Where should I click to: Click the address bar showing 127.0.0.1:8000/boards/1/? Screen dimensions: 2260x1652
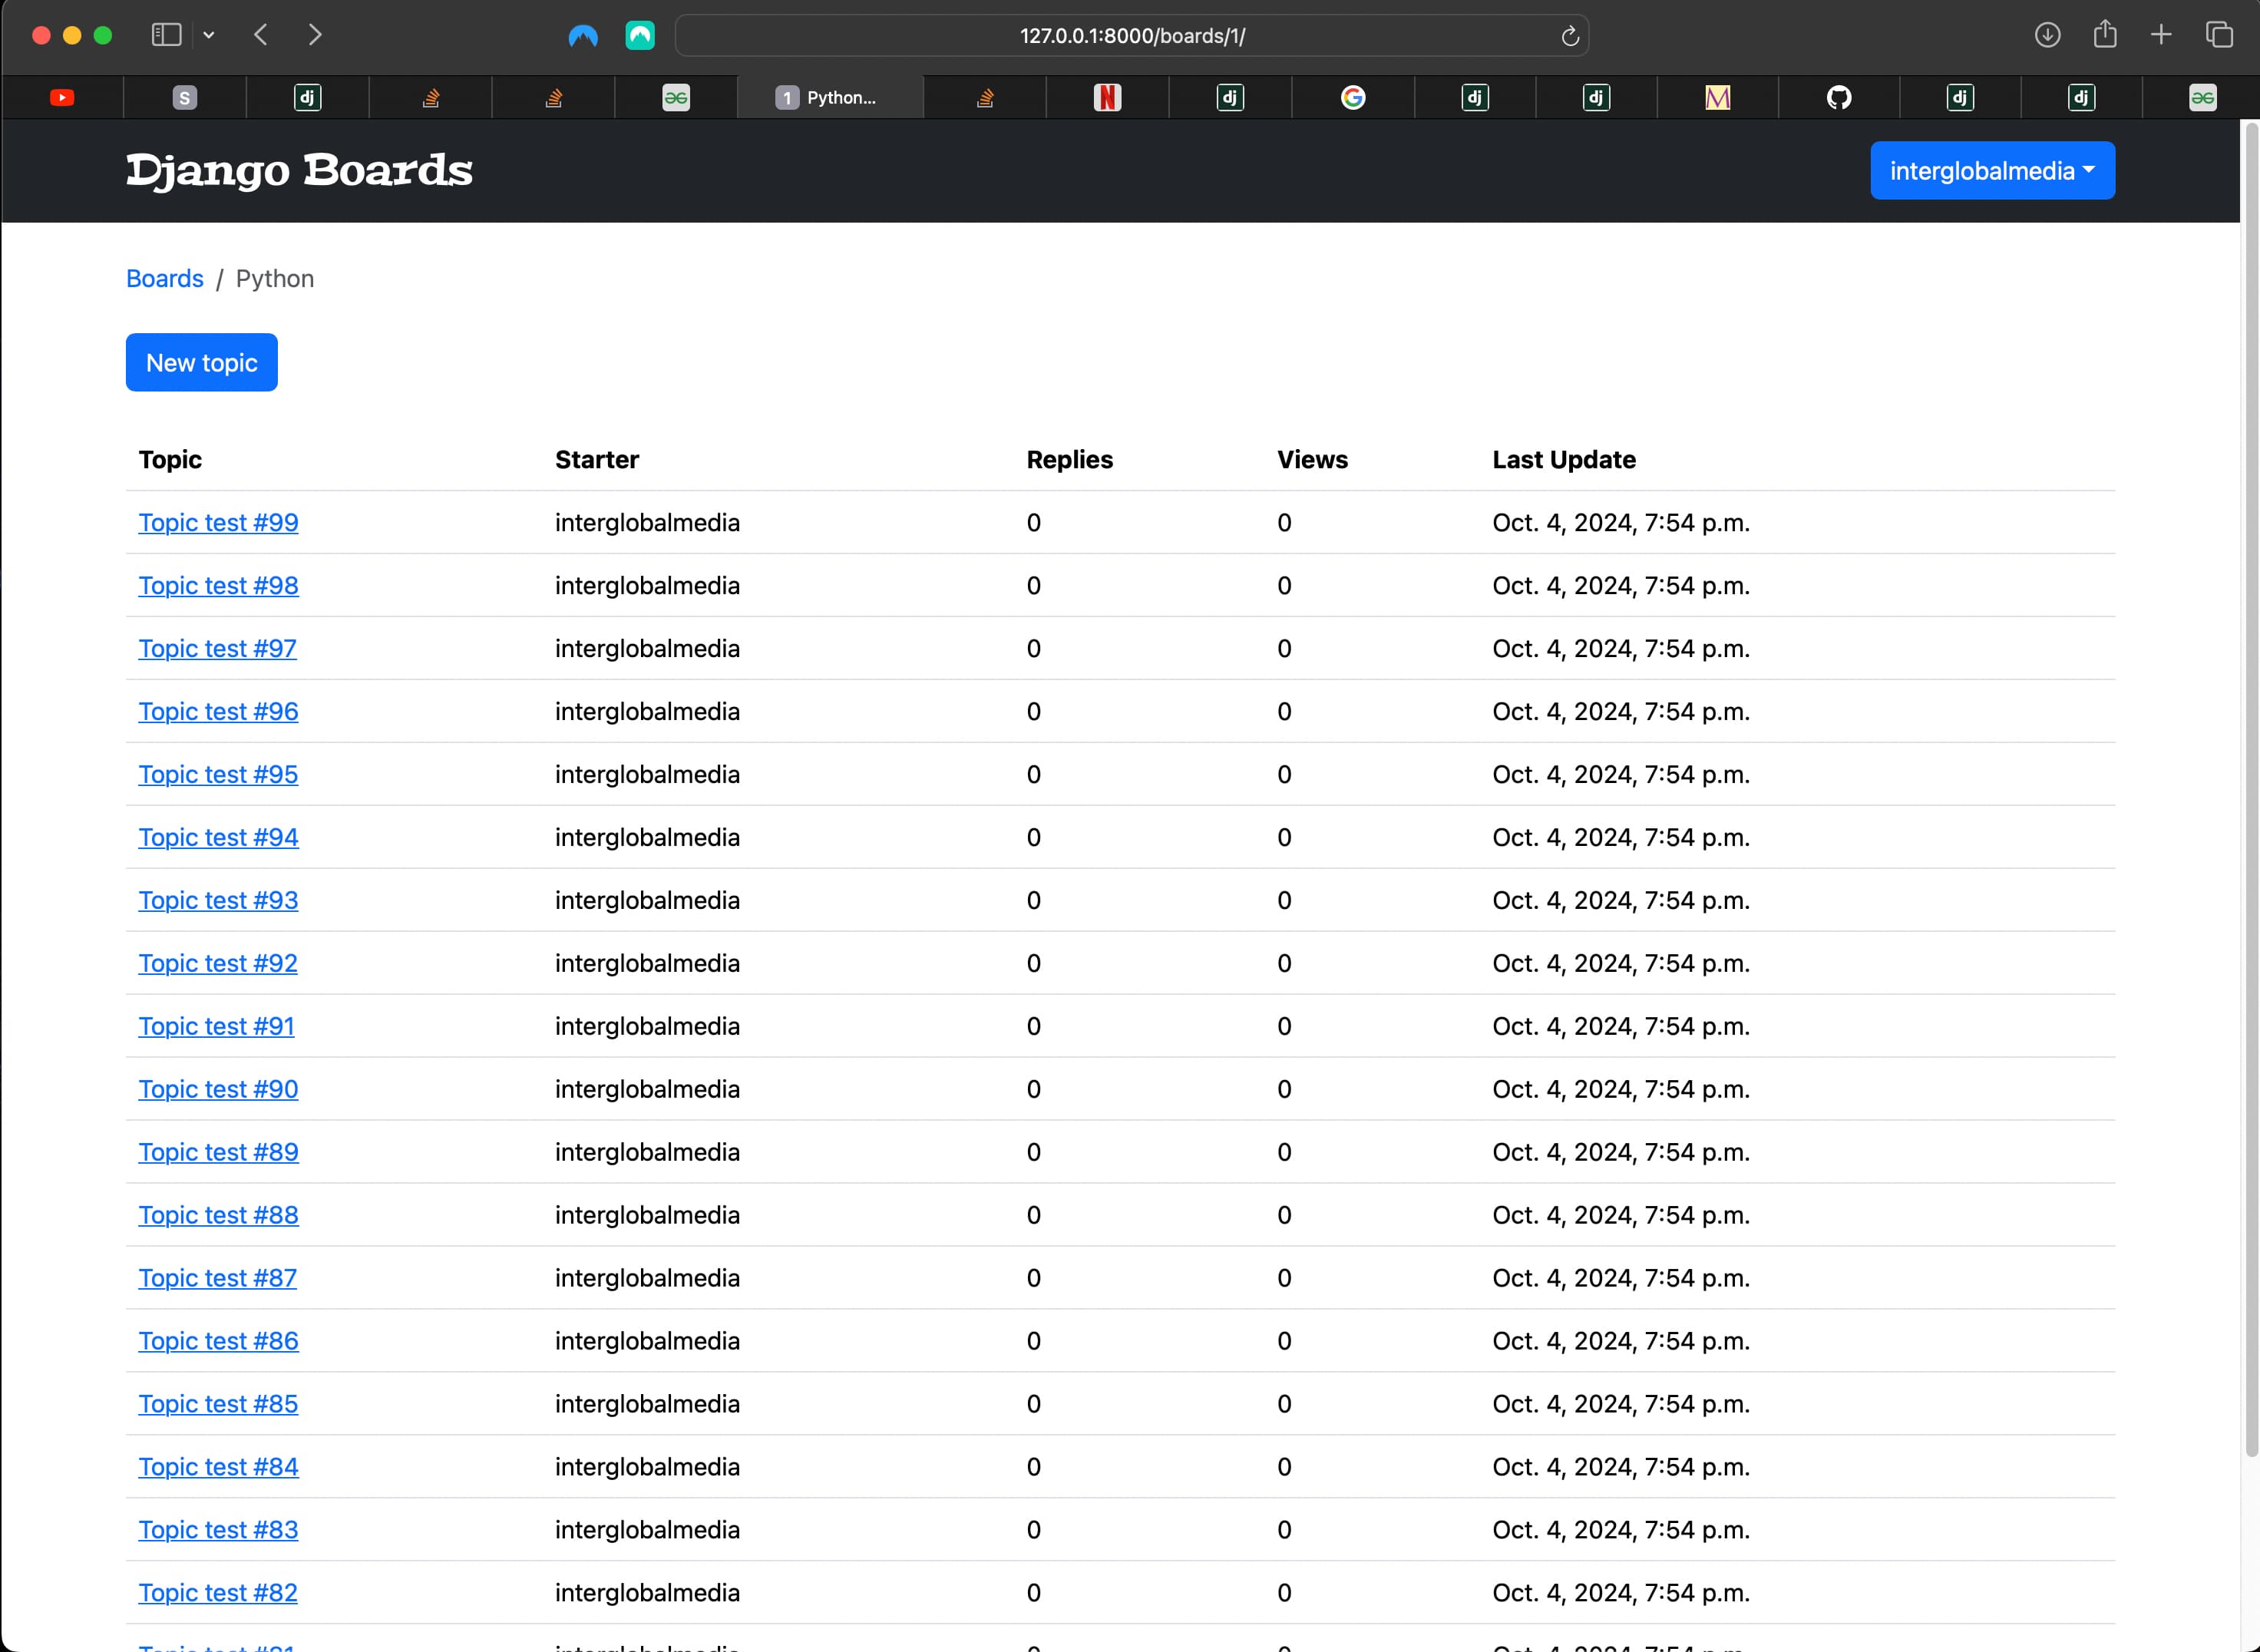click(x=1132, y=36)
